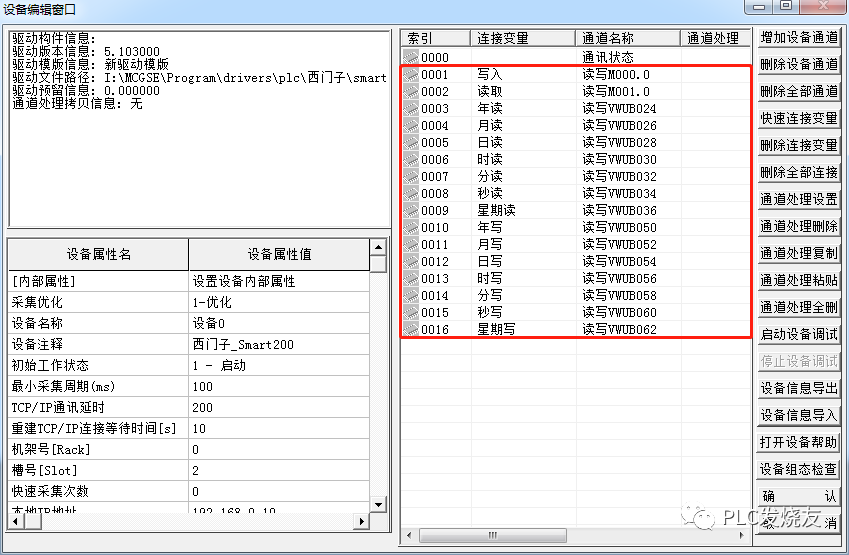Screen dimensions: 849x555
Task: Click property list scroll up arrow
Action: click(x=378, y=247)
